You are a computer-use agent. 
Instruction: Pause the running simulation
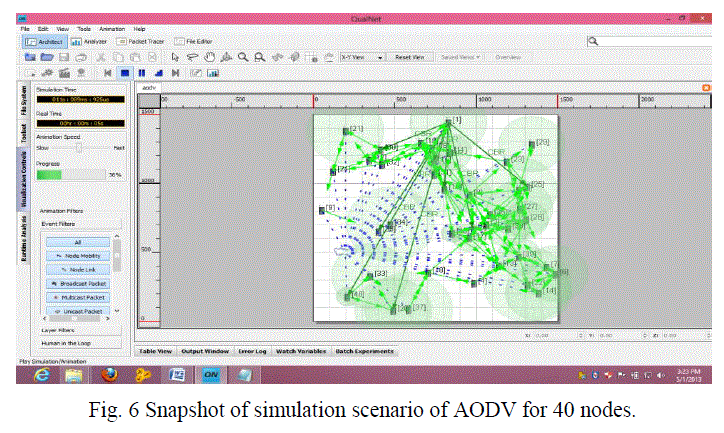coord(142,72)
